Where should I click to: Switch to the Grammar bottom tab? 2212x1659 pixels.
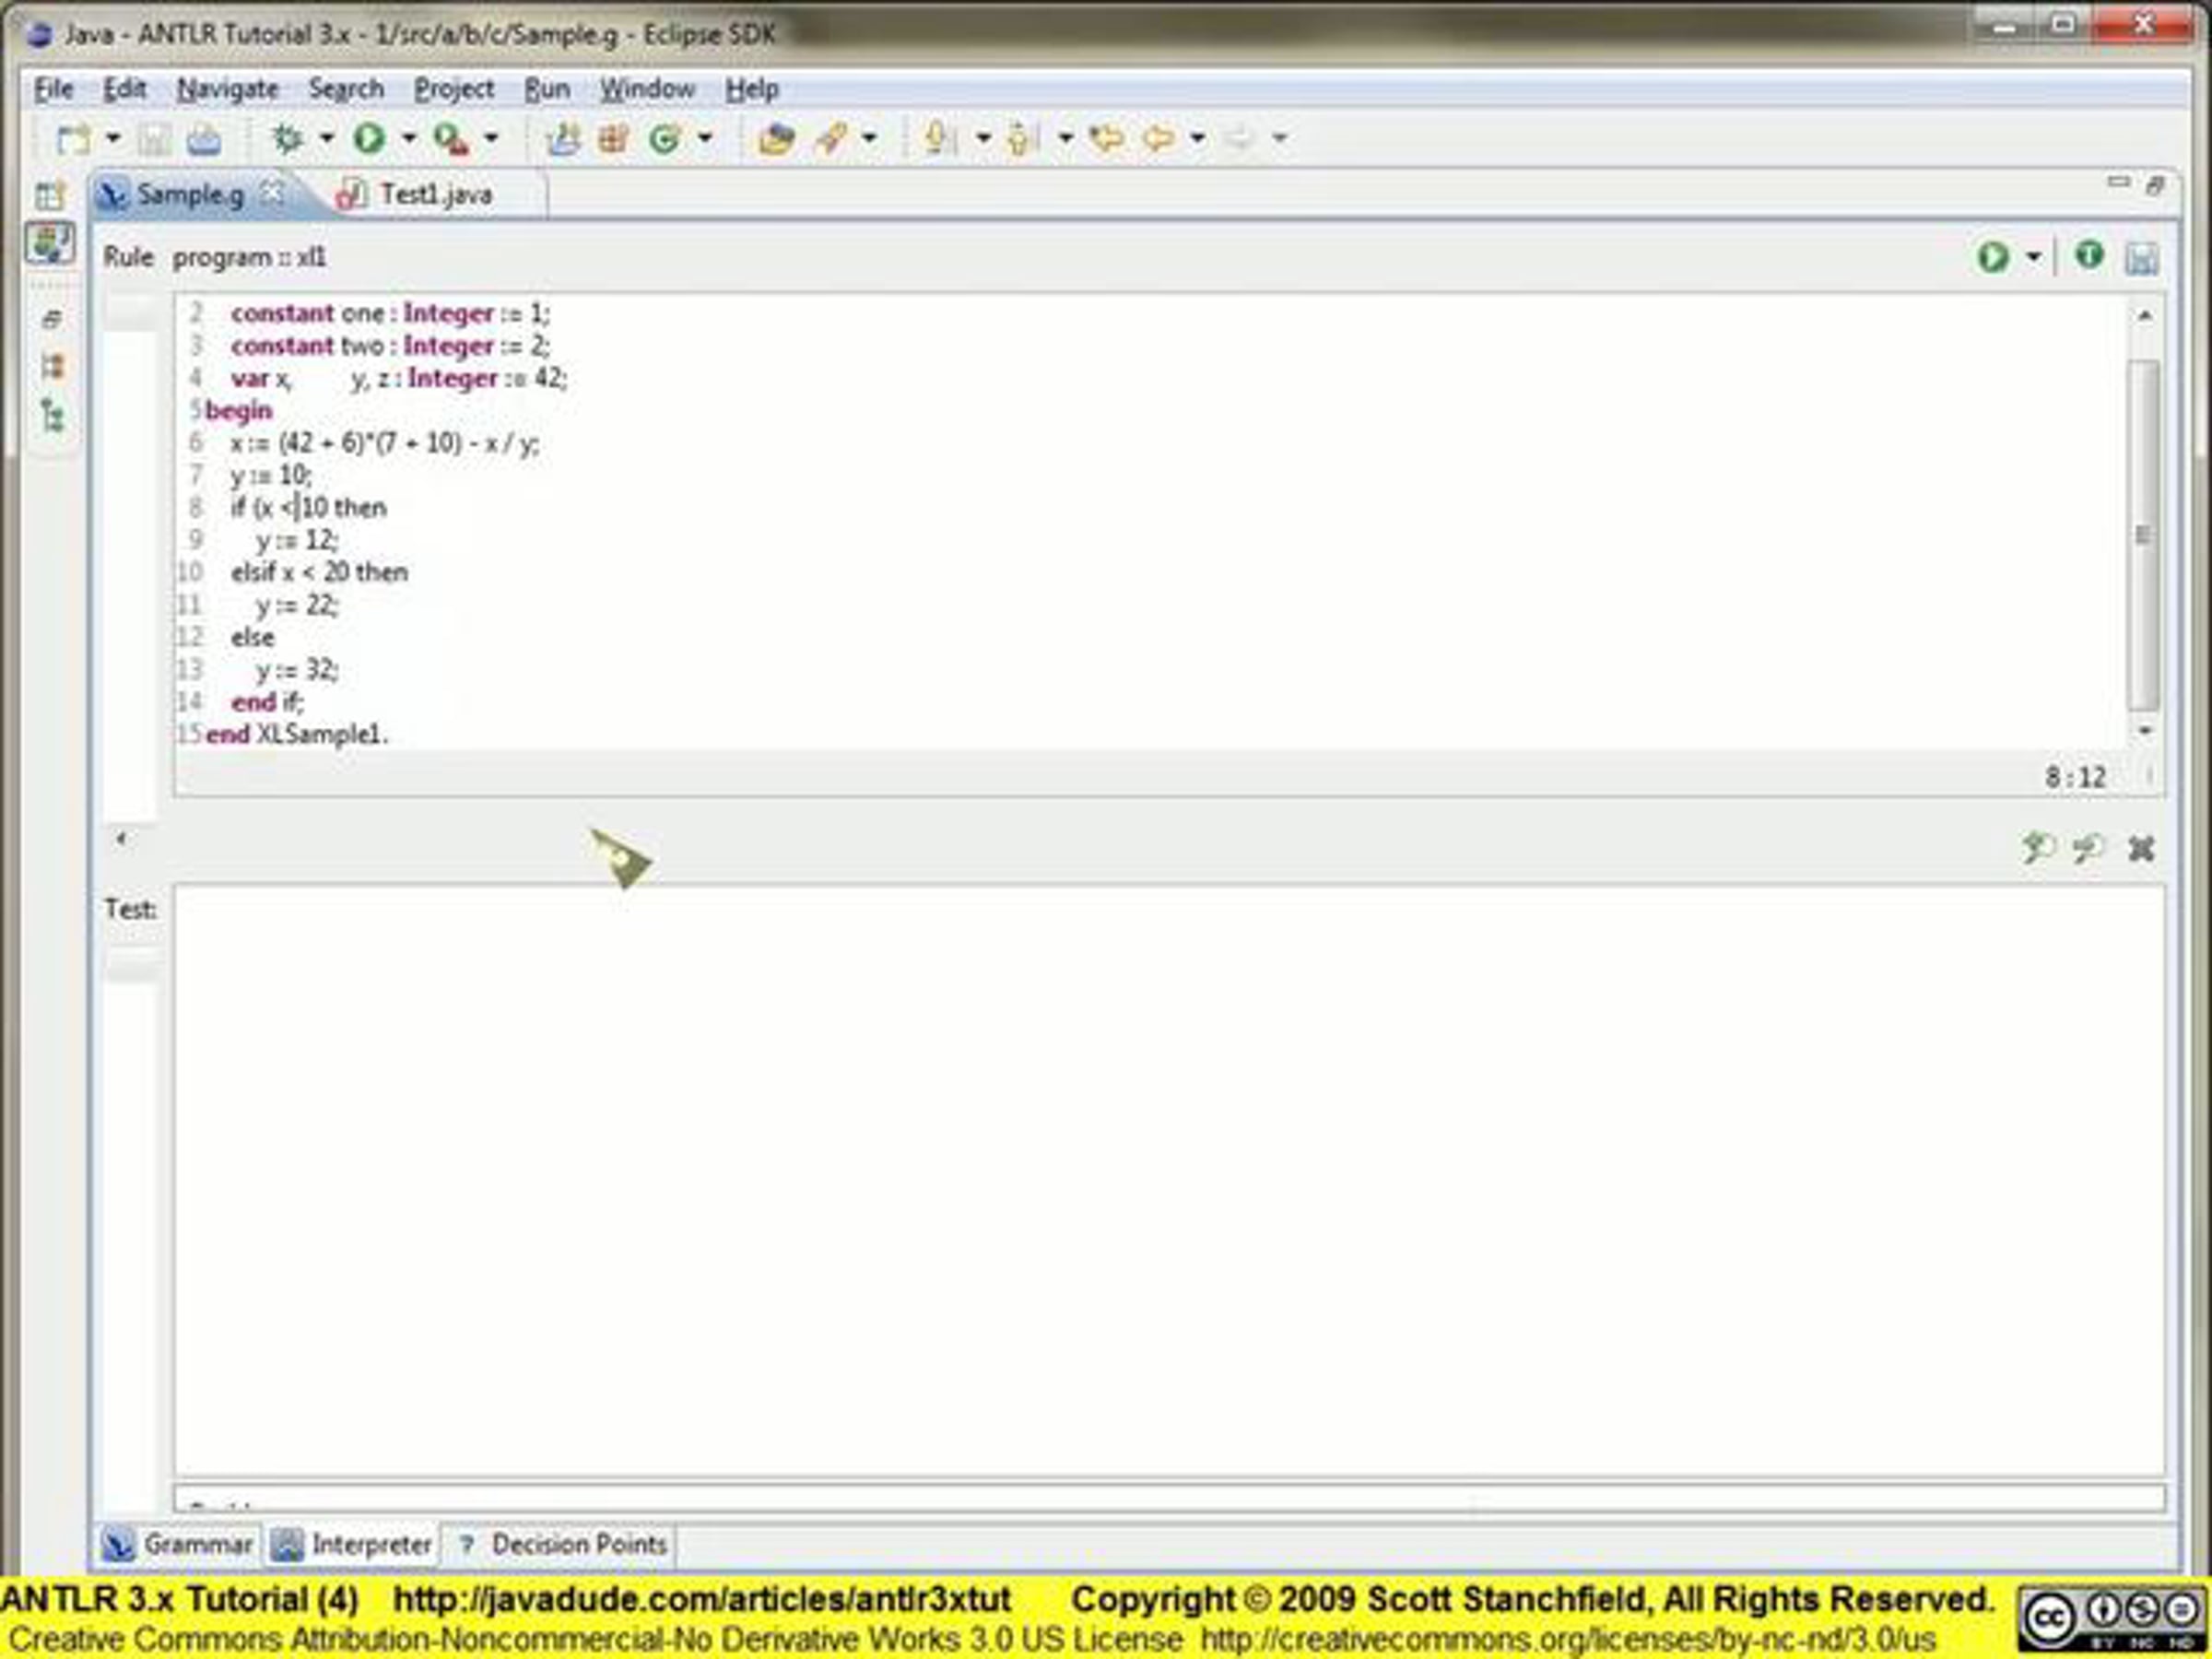pos(178,1544)
